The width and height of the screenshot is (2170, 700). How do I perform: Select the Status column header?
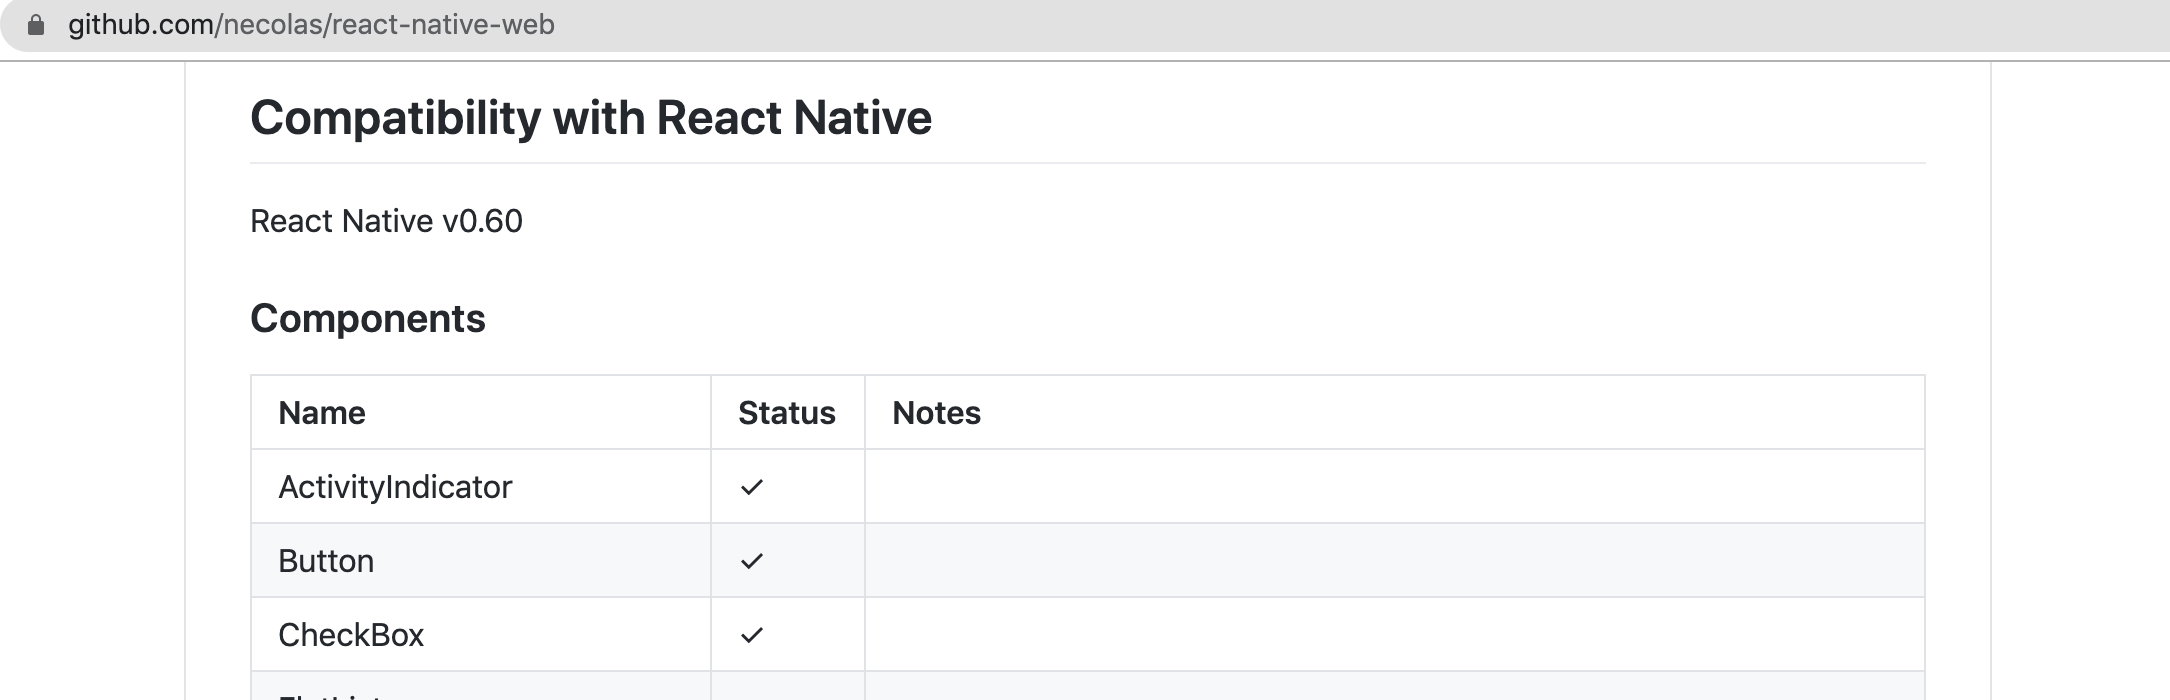click(x=786, y=412)
